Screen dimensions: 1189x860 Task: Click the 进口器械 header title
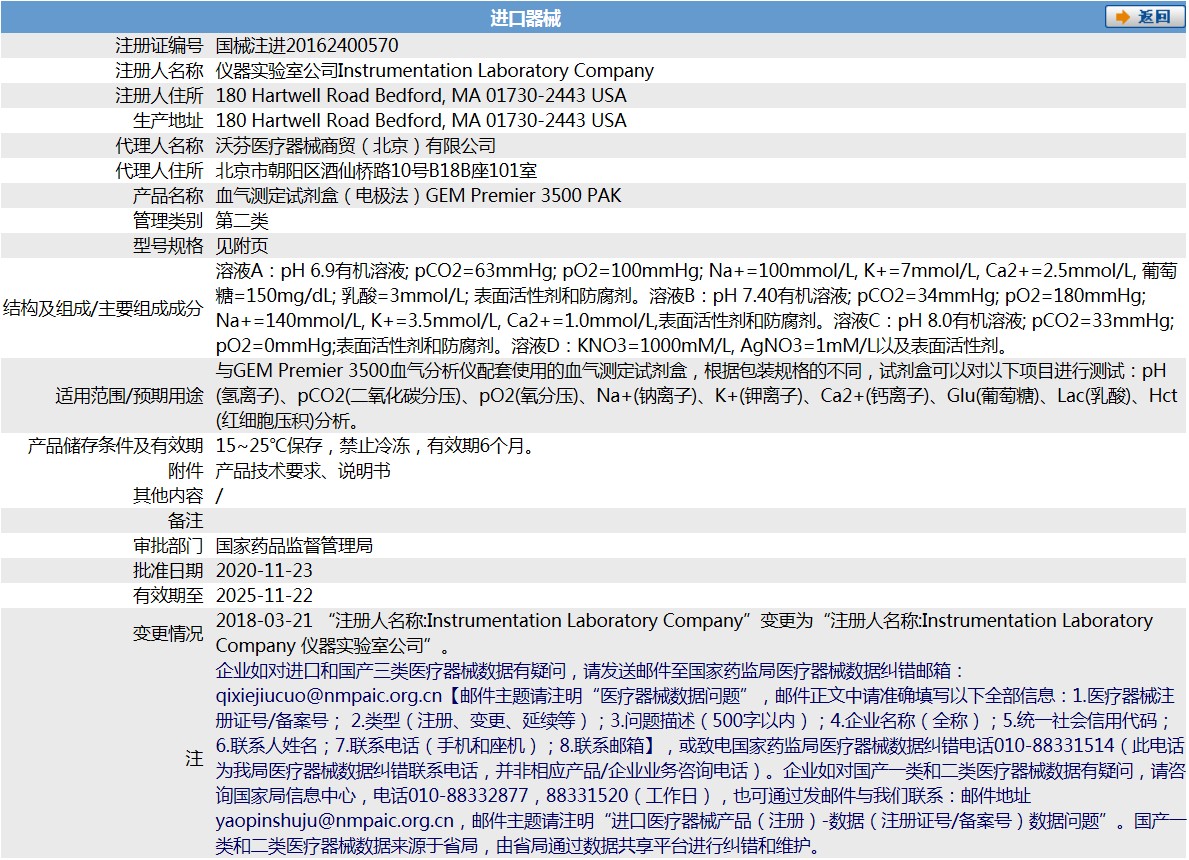point(525,18)
